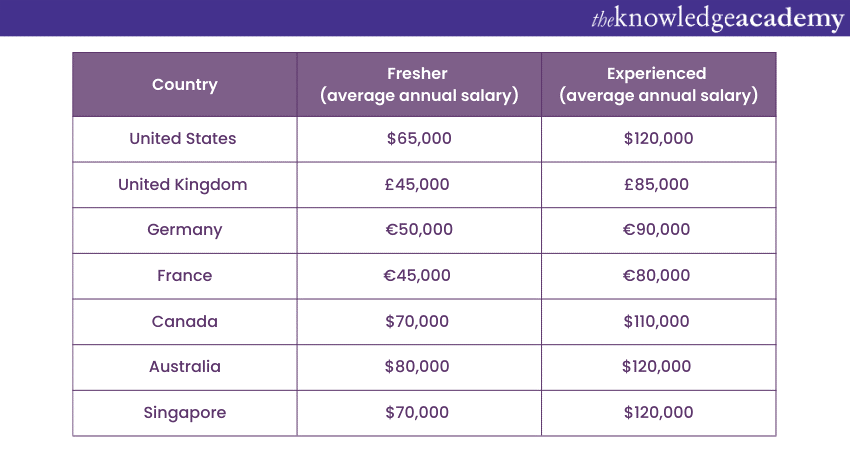Click the United States row label
850x450 pixels.
pyautogui.click(x=183, y=139)
